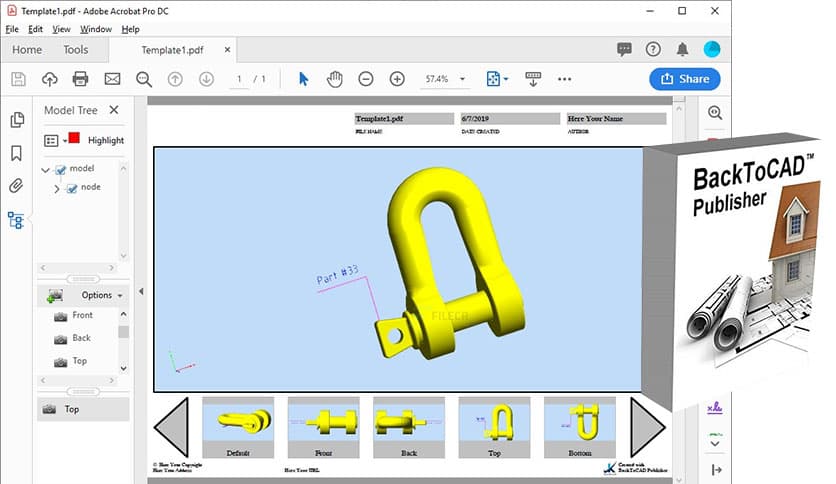Screen dimensions: 836x484
Task: Select Top view in views list
Action: point(79,361)
